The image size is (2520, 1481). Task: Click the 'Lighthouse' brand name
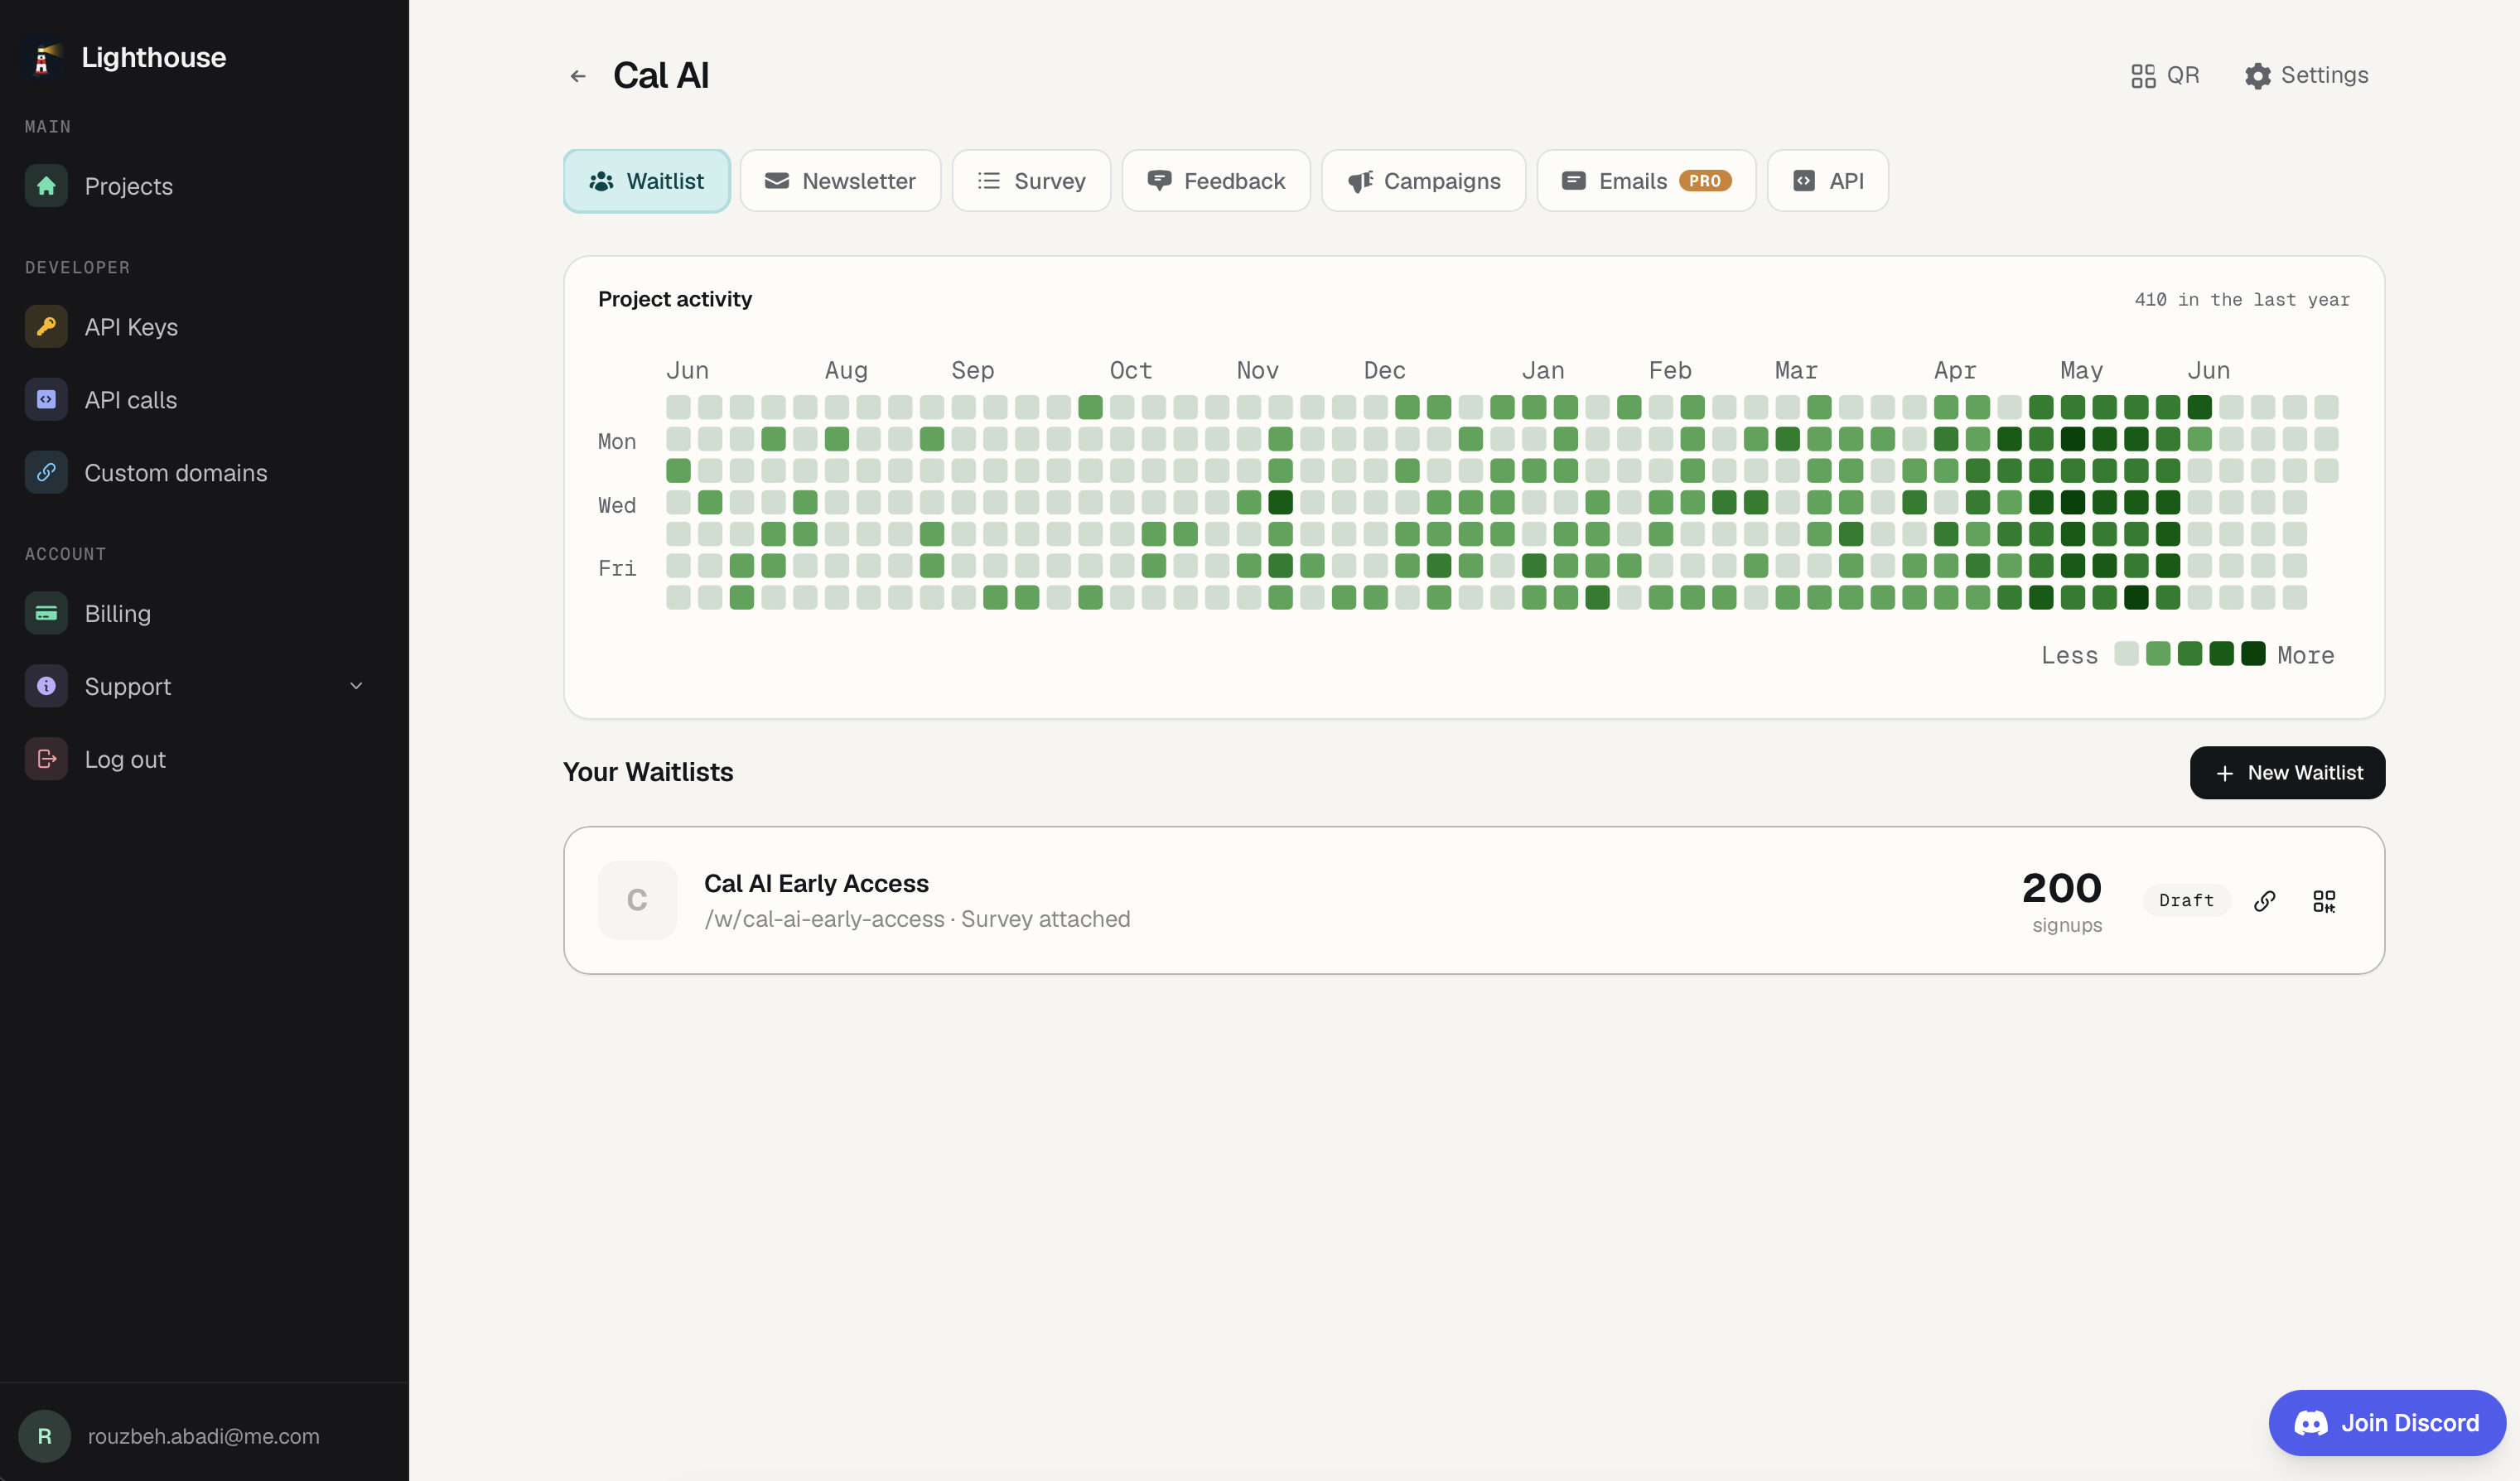click(154, 58)
